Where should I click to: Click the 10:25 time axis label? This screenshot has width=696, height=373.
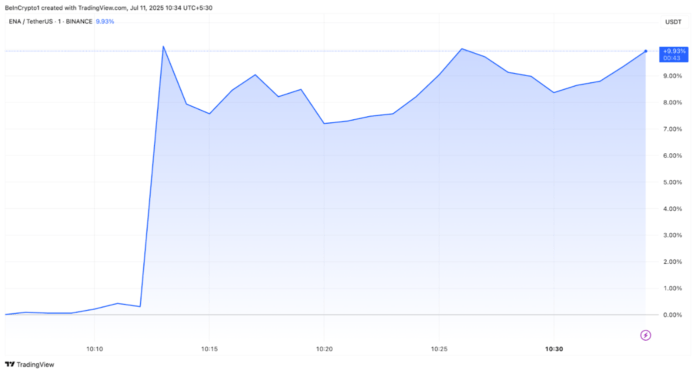click(439, 349)
